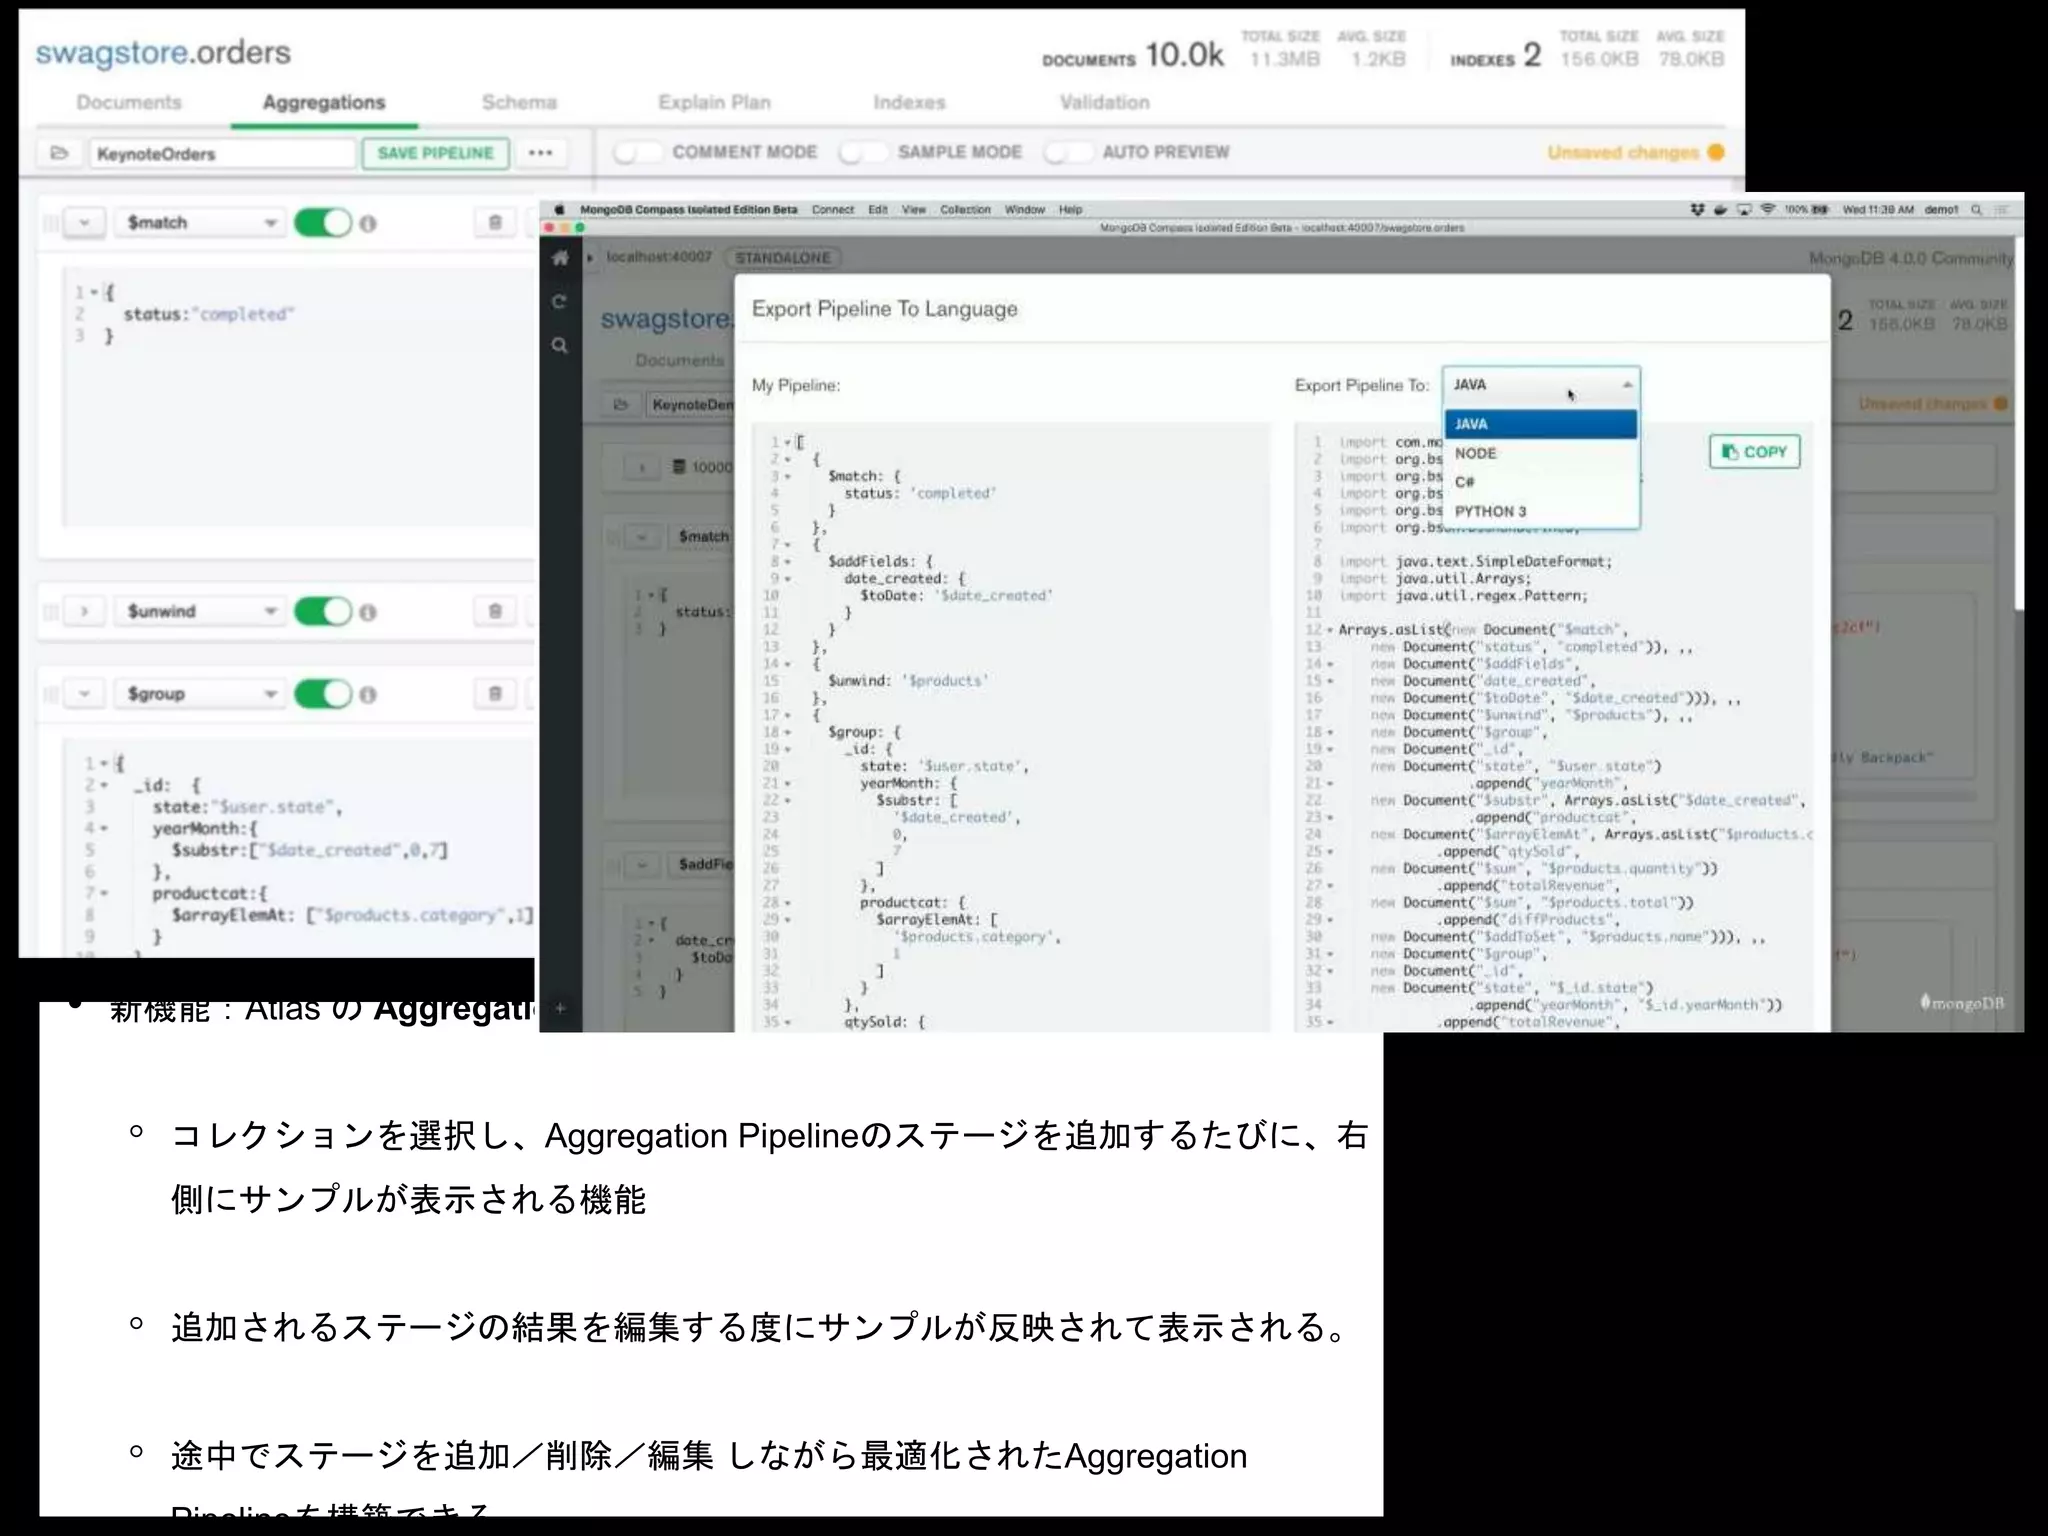
Task: Click the folder icon beside KeynoteDemo in the Compass window
Action: [x=620, y=404]
